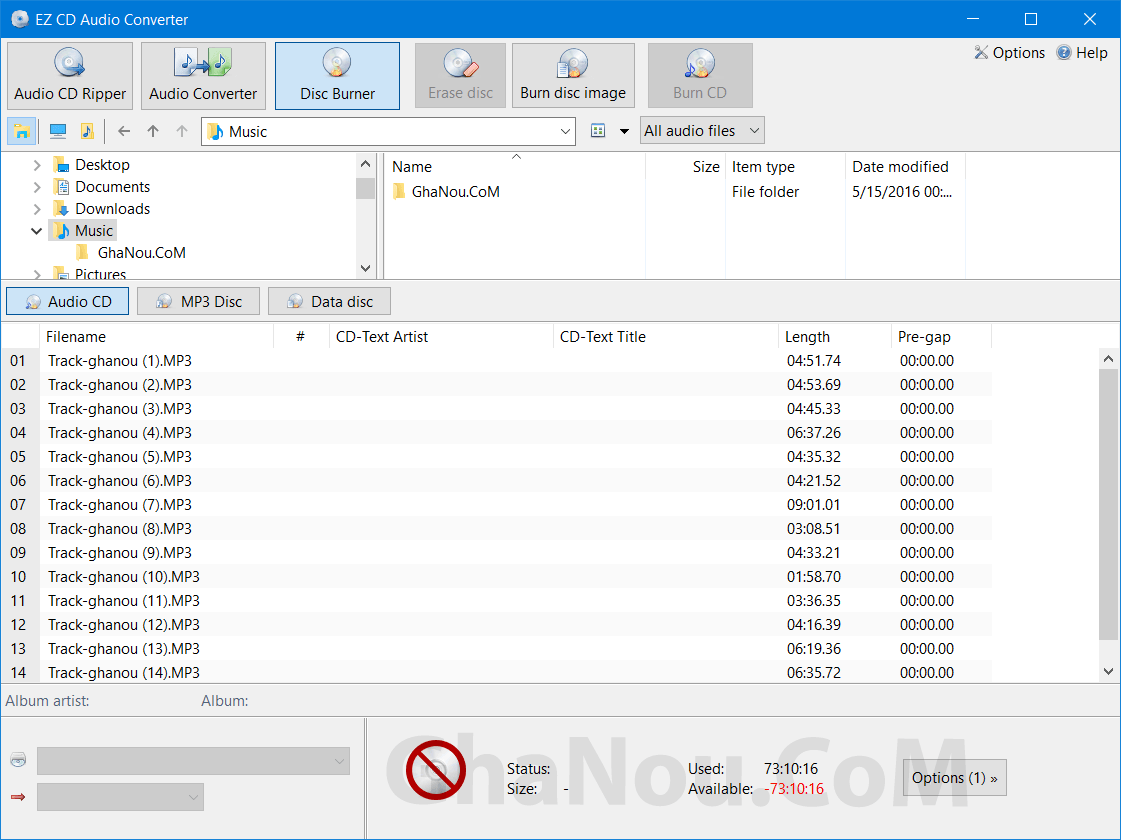The width and height of the screenshot is (1121, 840).
Task: Click the no-disc status icon
Action: point(435,770)
